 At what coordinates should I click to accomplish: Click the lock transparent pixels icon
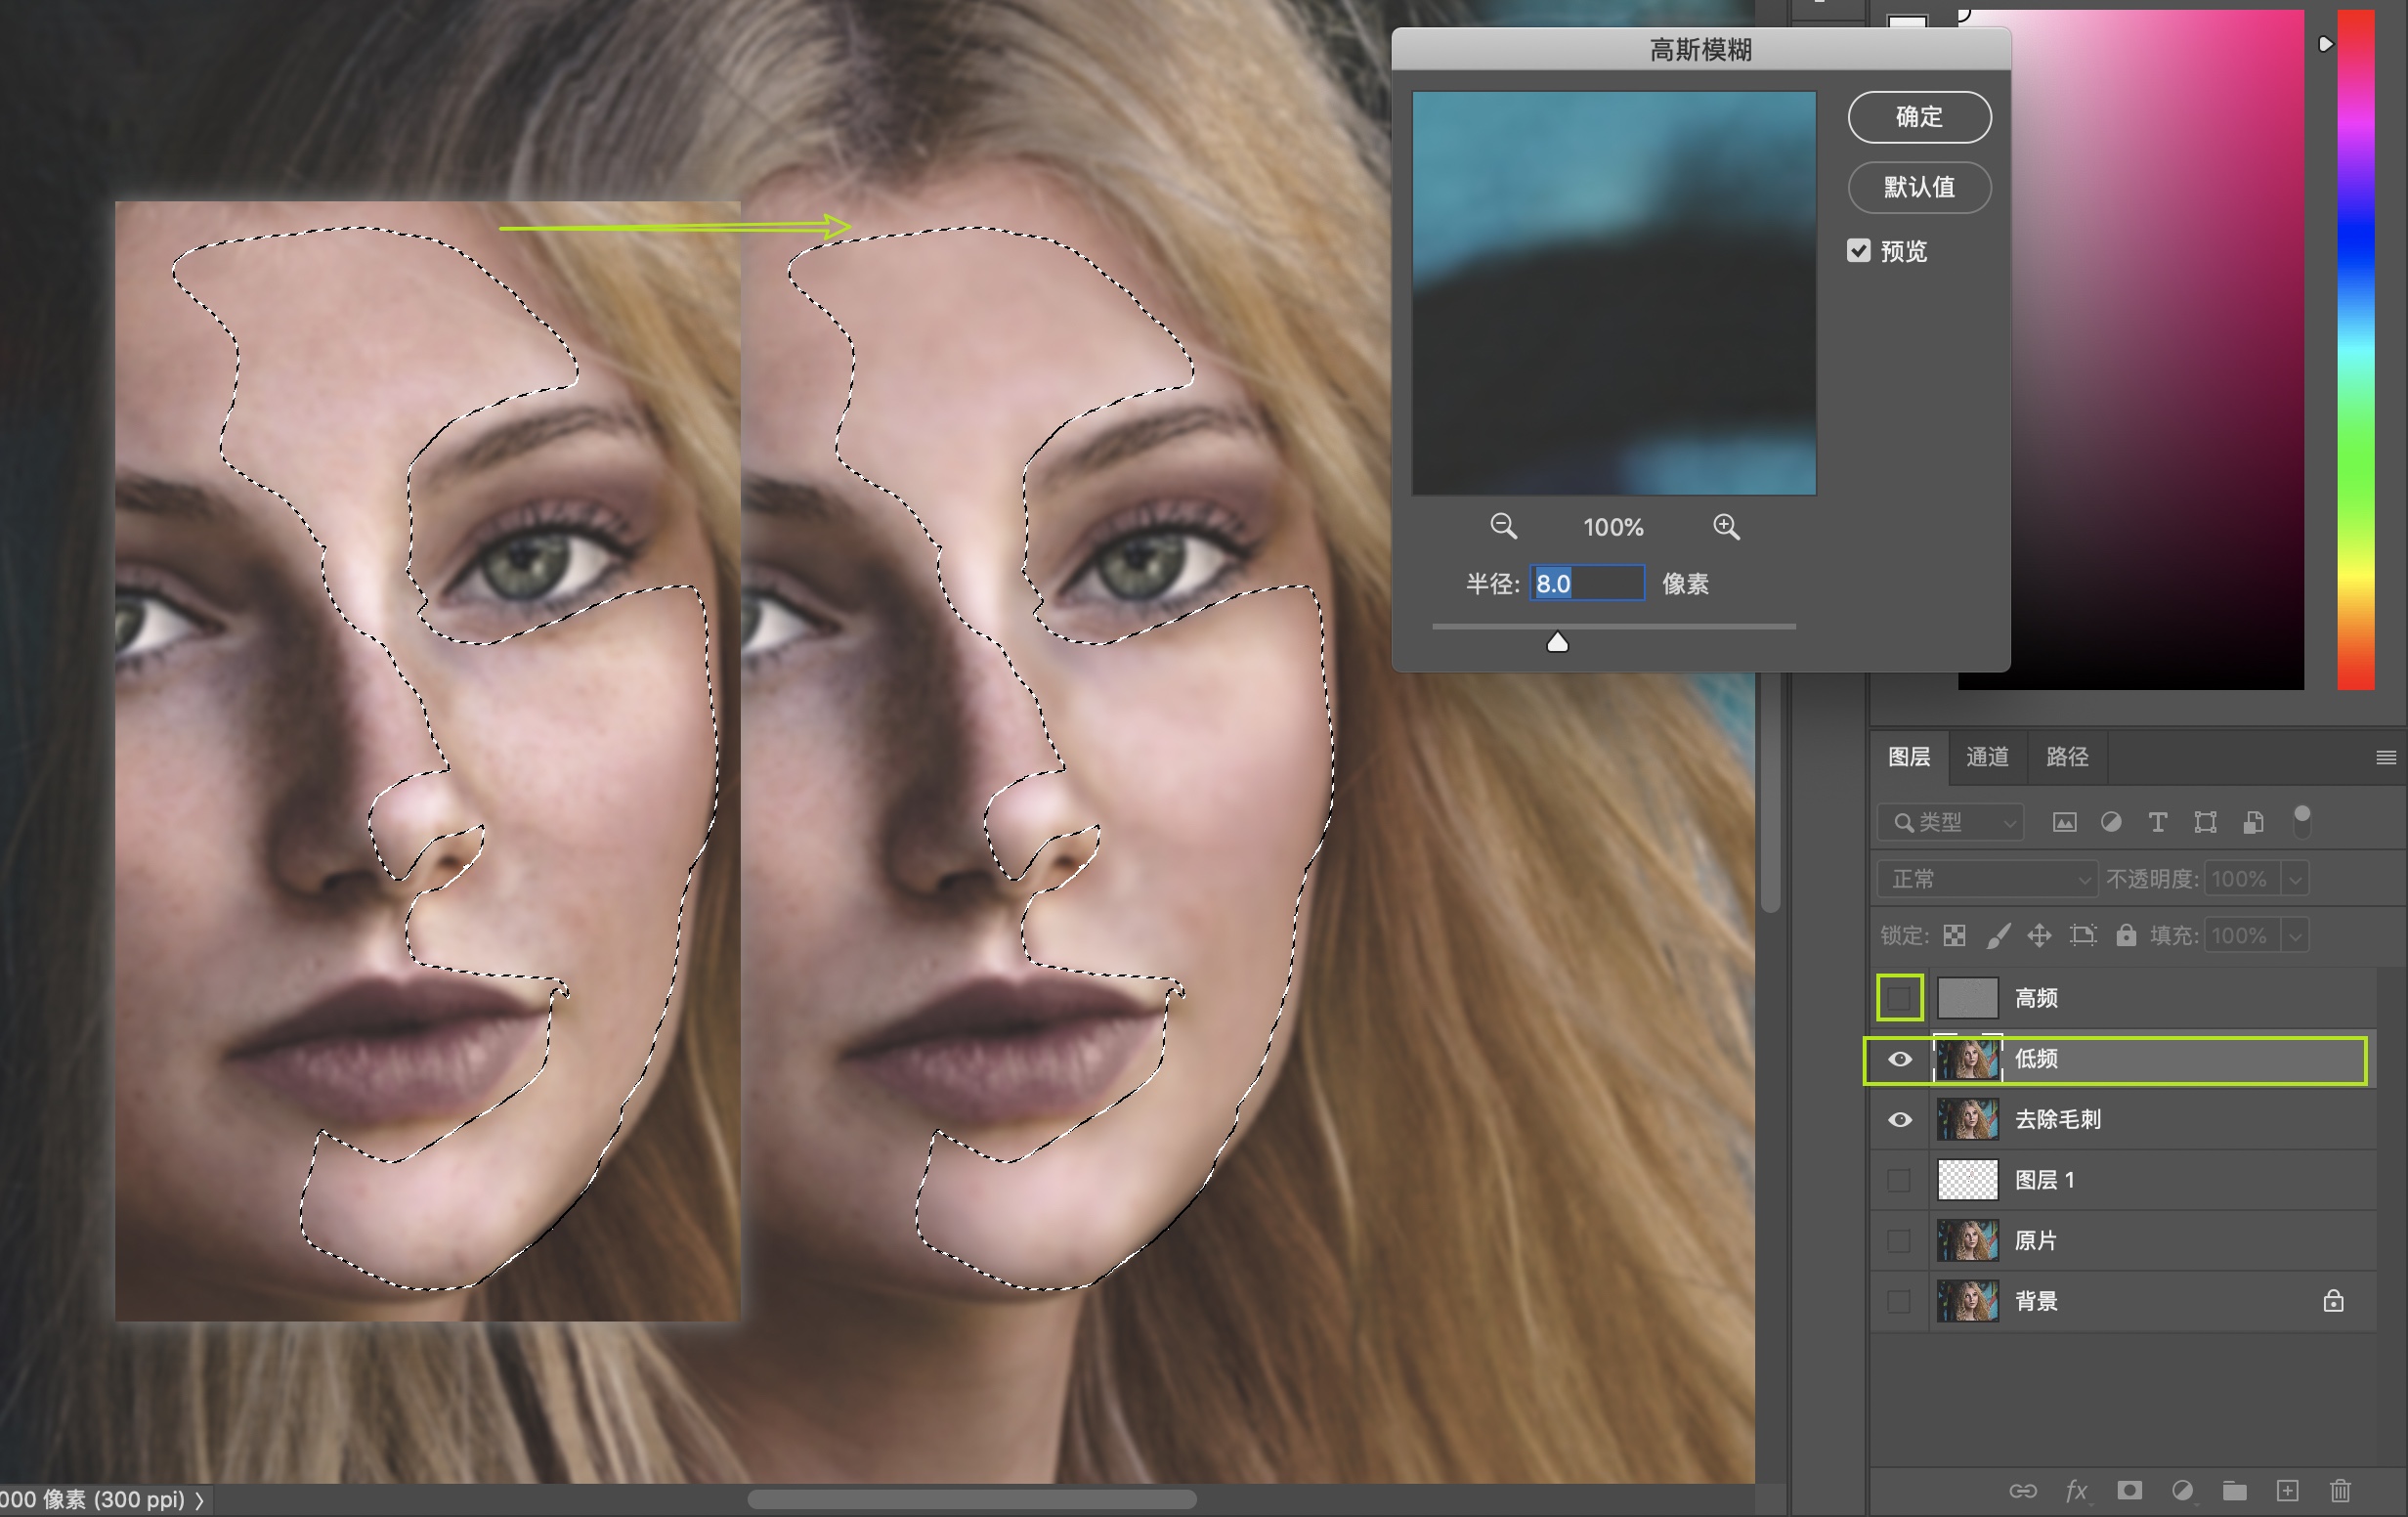[x=1954, y=935]
